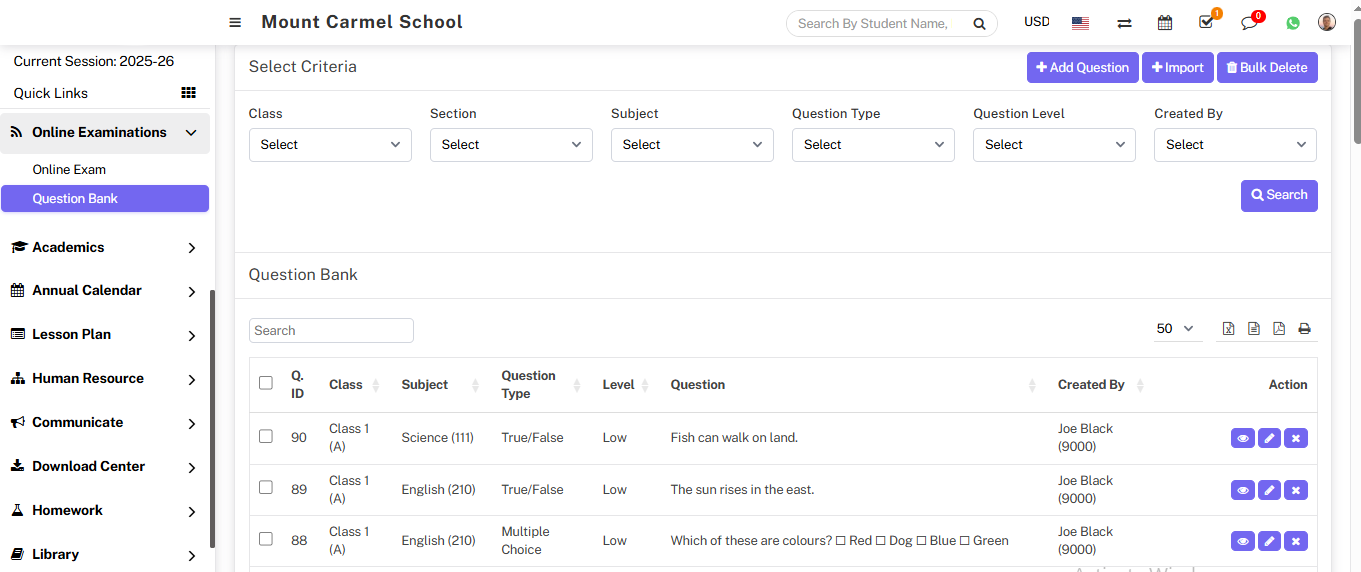Open Online Exam in sidebar
The image size is (1361, 572).
click(69, 170)
